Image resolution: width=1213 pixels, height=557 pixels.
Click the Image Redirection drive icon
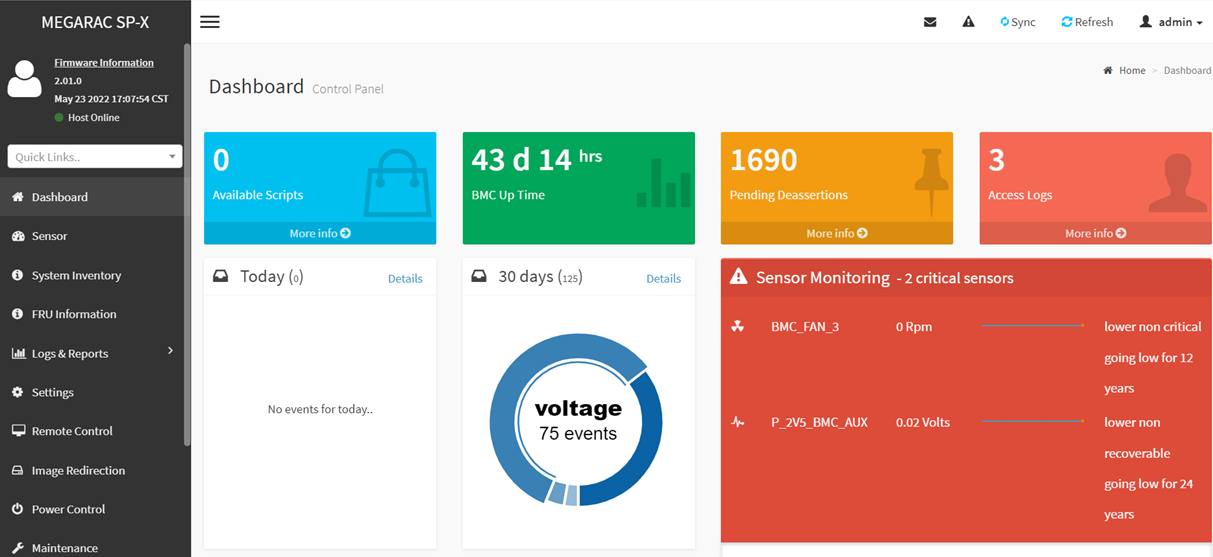click(18, 470)
